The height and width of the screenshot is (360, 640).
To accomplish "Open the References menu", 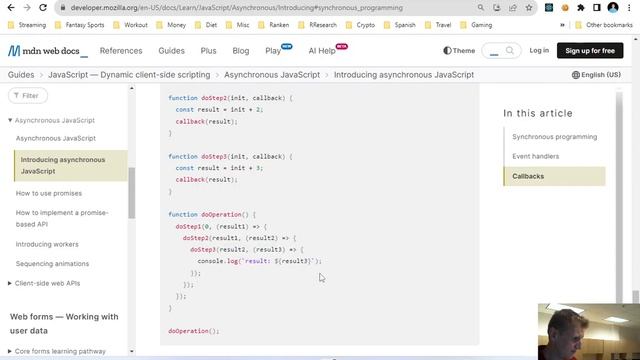I will point(121,51).
